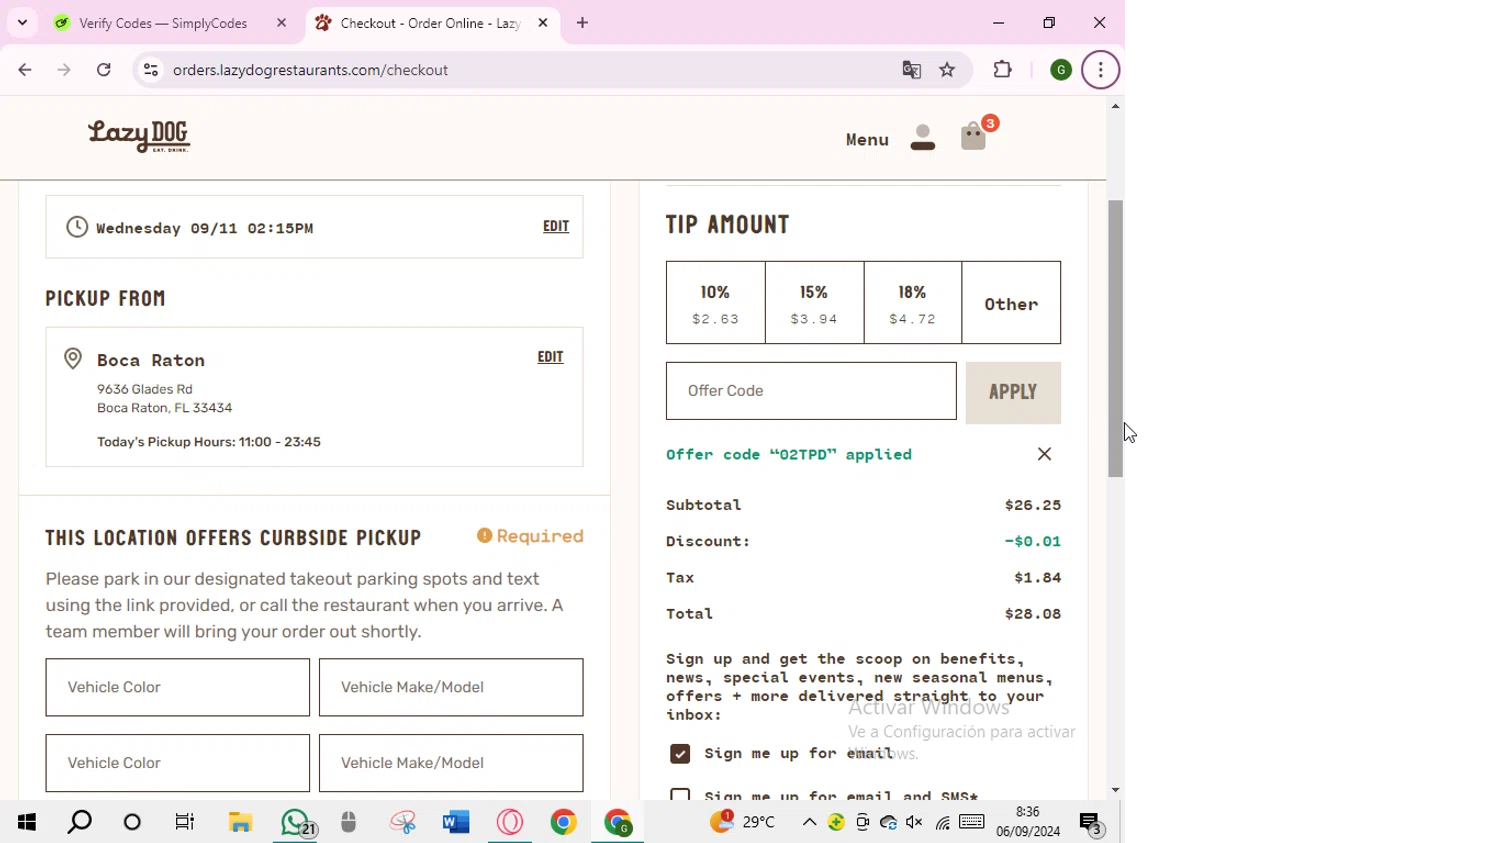Image resolution: width=1500 pixels, height=843 pixels.
Task: Open Cortana circle icon on taskbar
Action: click(132, 822)
